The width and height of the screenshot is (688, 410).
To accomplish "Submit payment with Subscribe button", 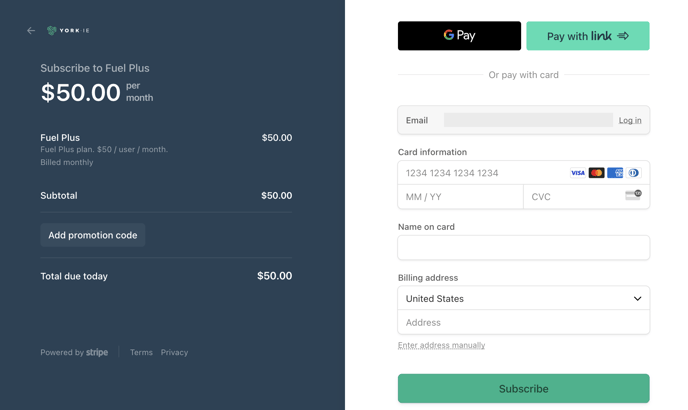I will [523, 388].
